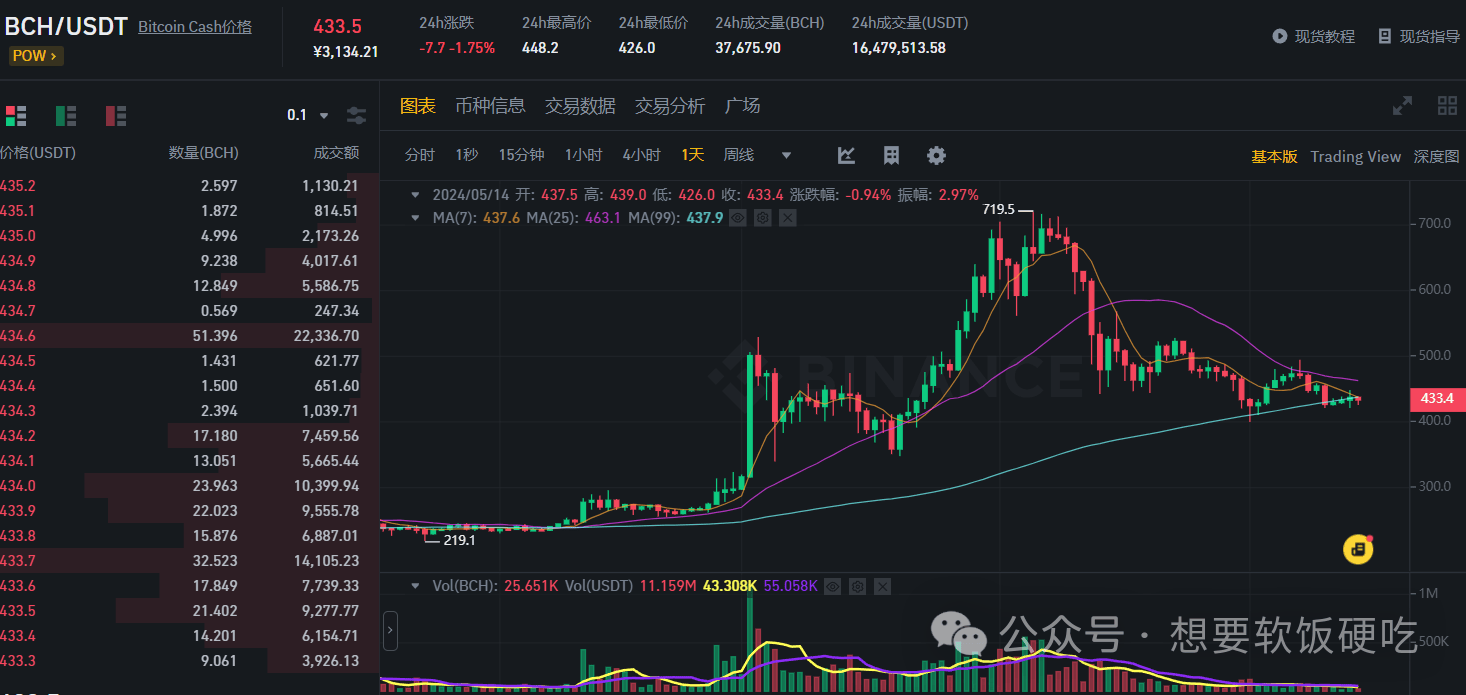This screenshot has height=695, width=1466.
Task: Switch chart to 深度图 mode
Action: pyautogui.click(x=1436, y=156)
